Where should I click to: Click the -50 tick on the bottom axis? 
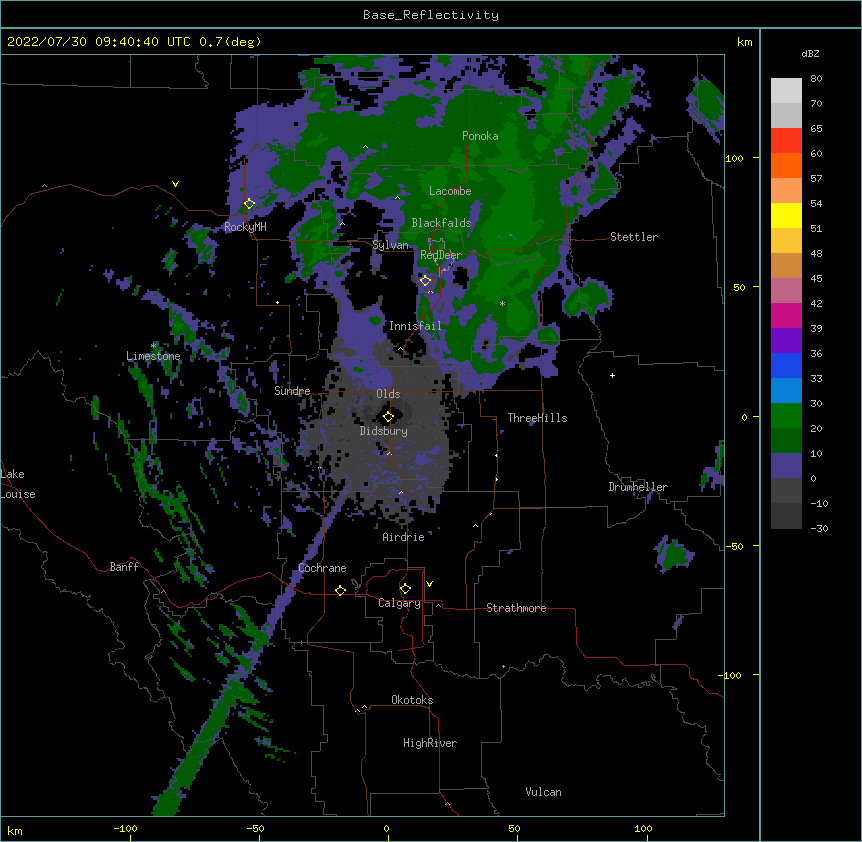[x=255, y=829]
